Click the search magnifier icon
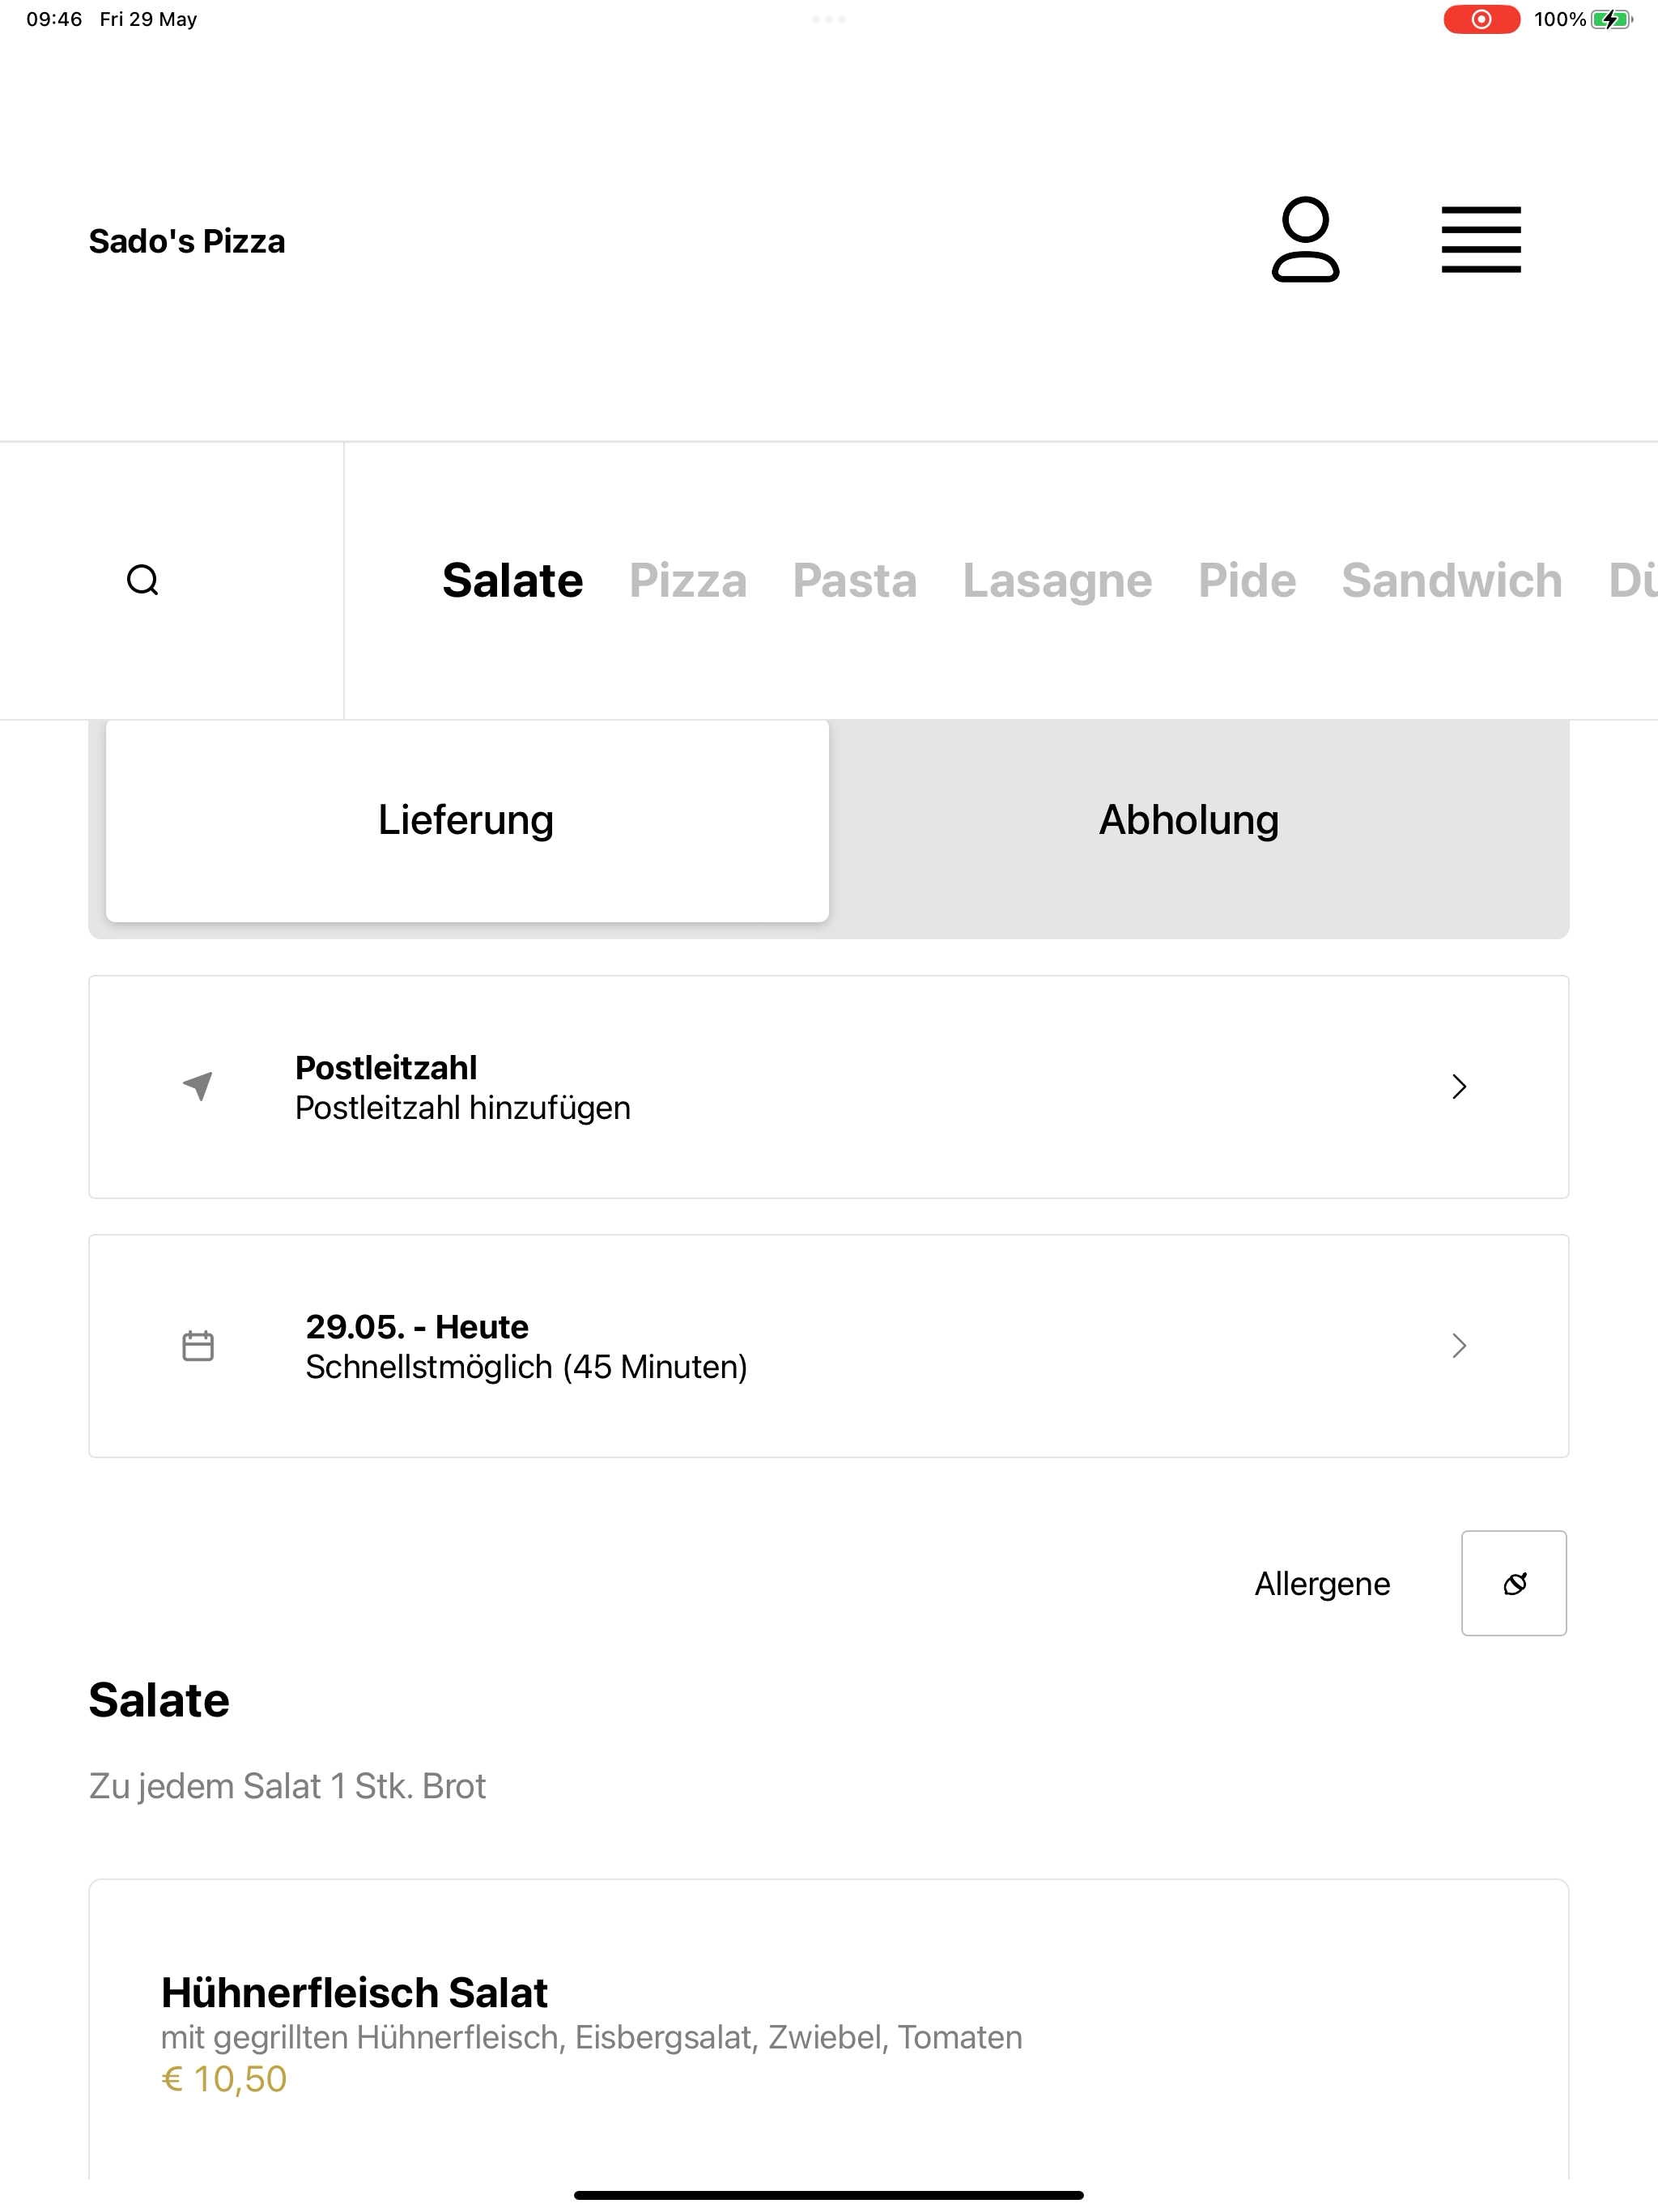Viewport: 1658px width, 2212px height. 143,580
